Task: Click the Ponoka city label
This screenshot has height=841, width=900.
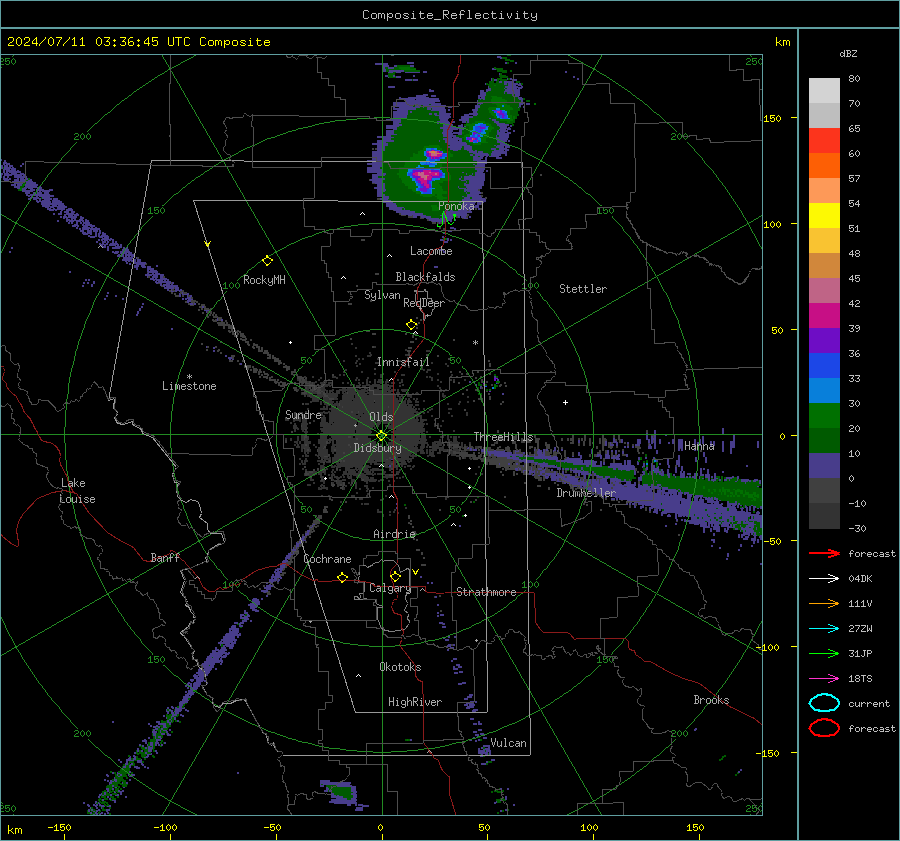Action: pos(456,206)
